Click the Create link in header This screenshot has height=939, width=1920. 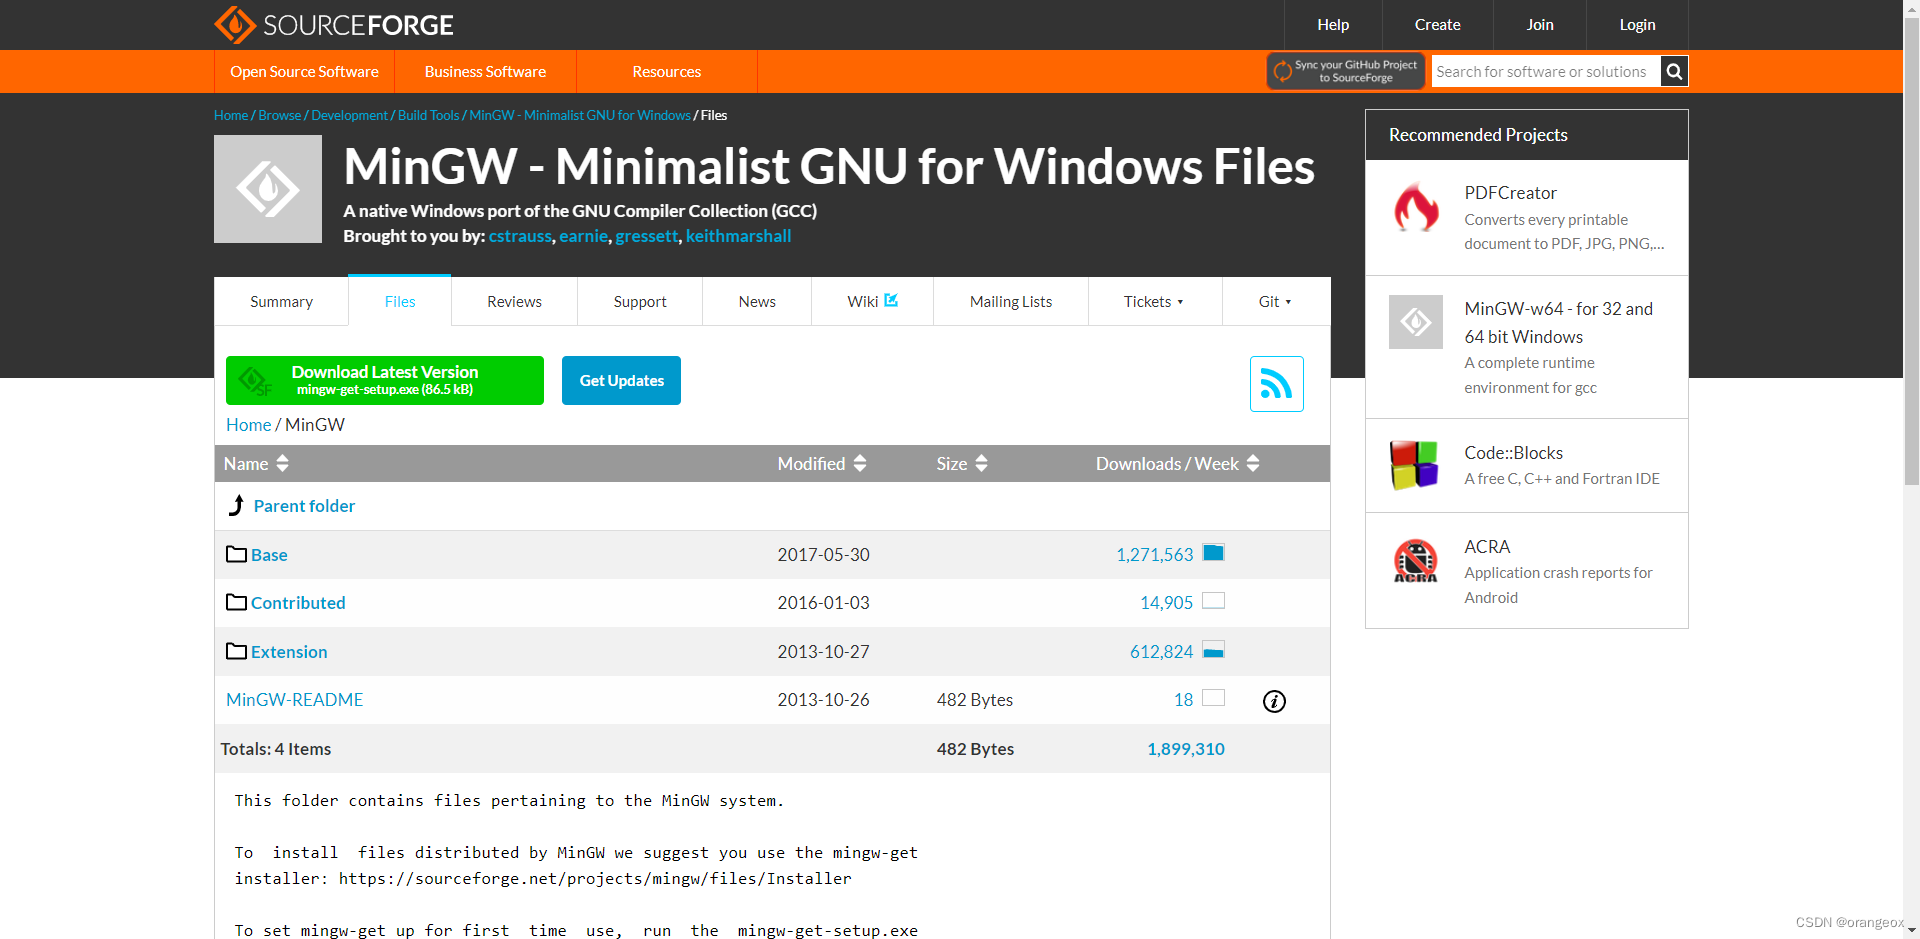(1437, 25)
